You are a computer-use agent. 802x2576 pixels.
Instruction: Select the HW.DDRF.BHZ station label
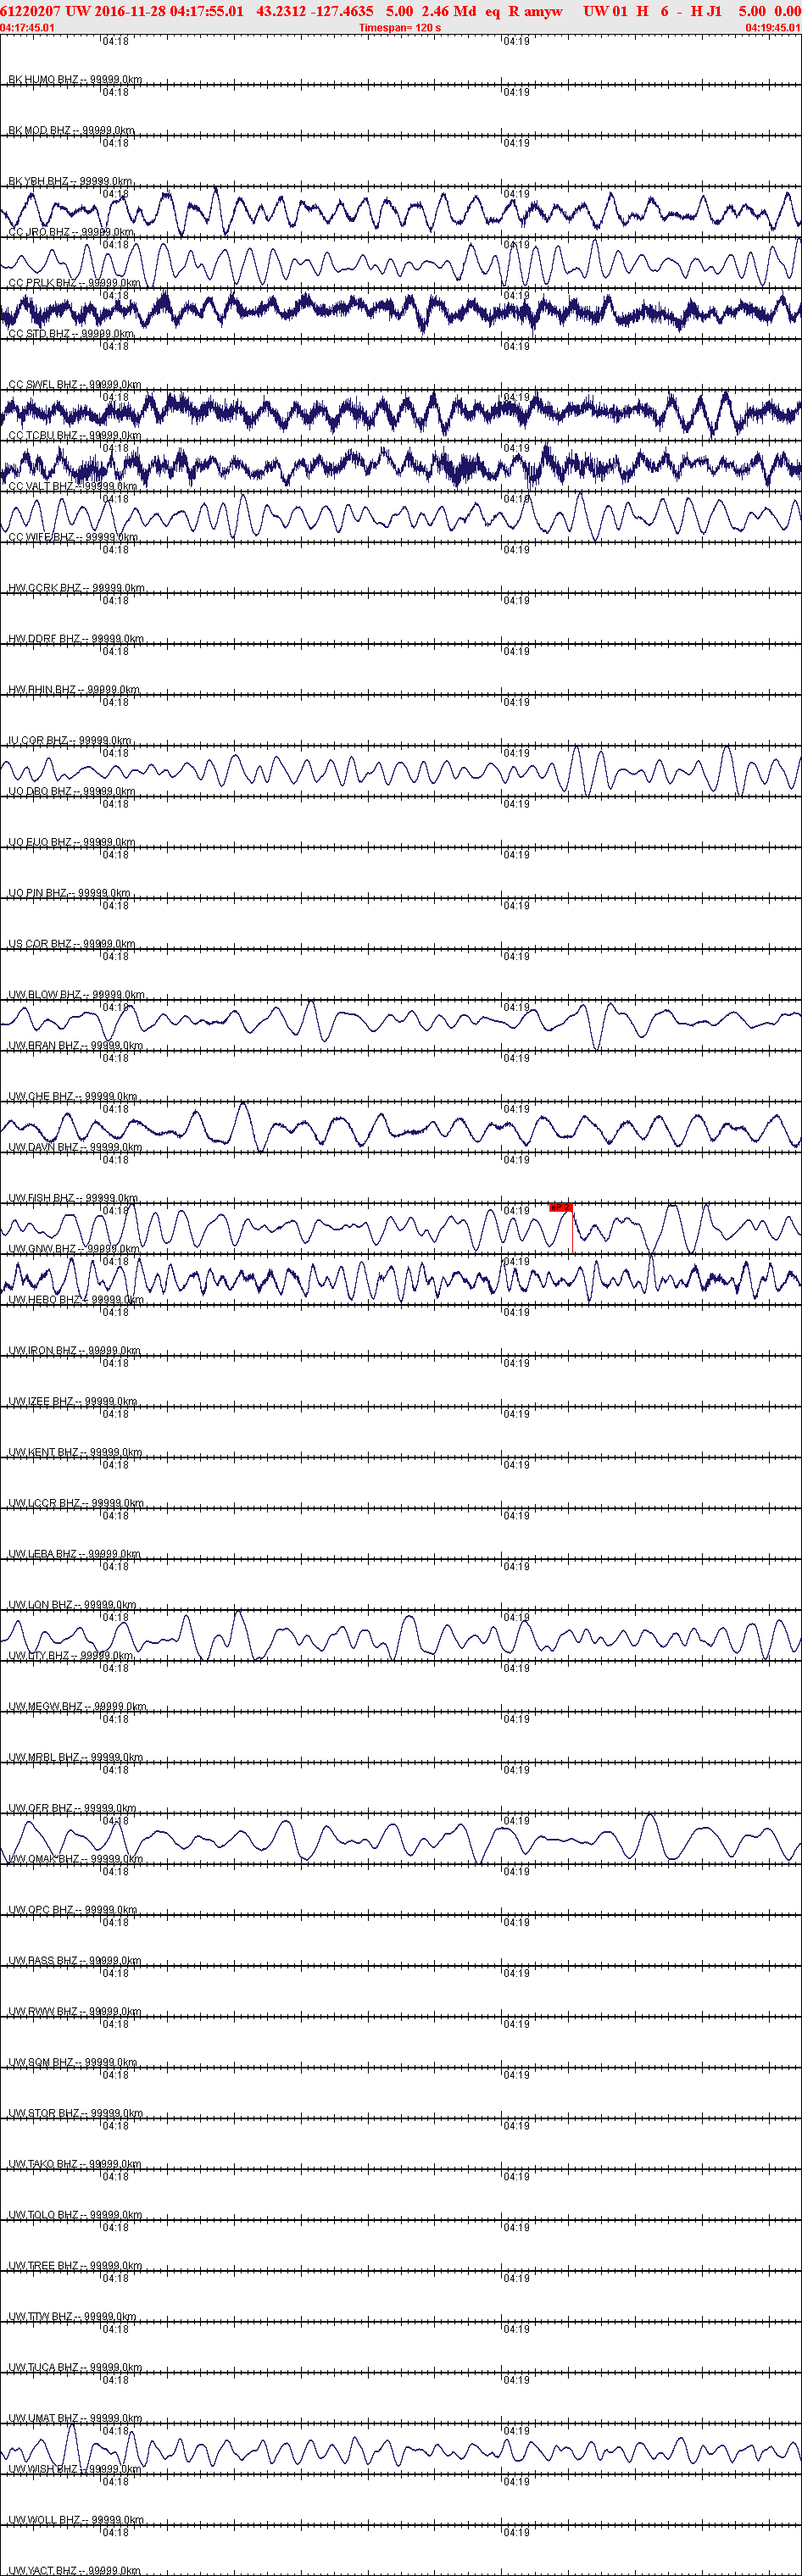(76, 639)
